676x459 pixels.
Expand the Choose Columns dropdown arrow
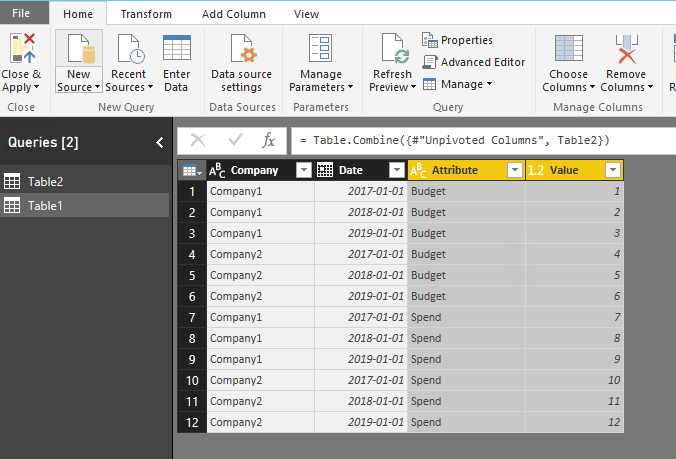pos(592,87)
